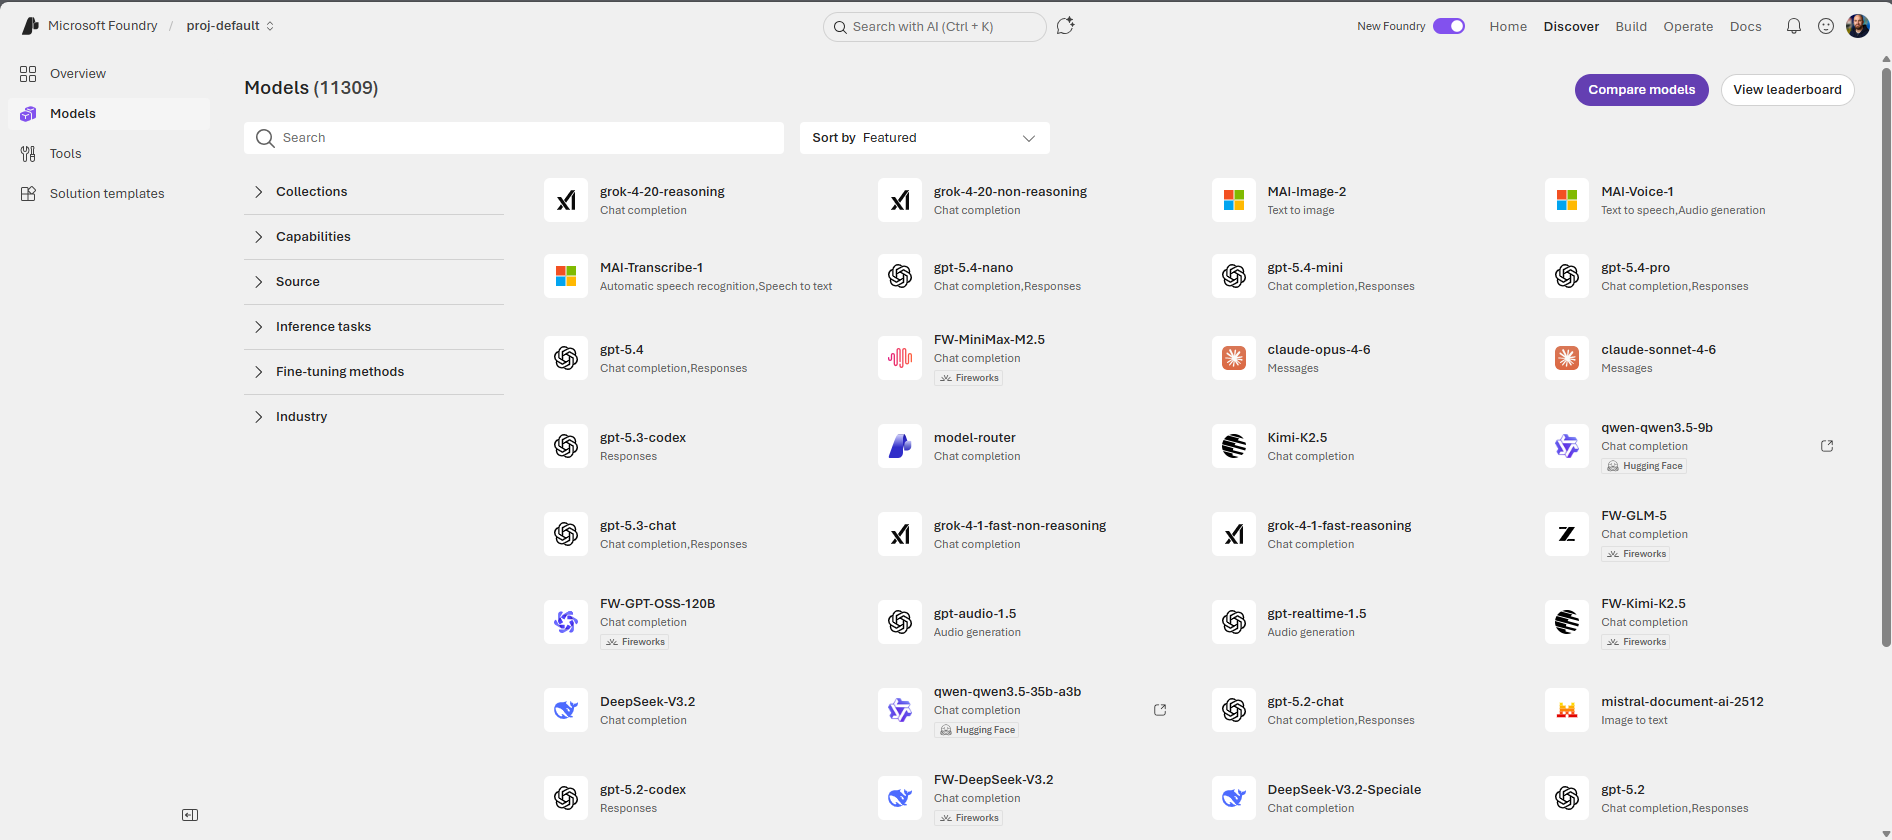This screenshot has height=840, width=1892.
Task: Click the notifications bell icon
Action: point(1794,26)
